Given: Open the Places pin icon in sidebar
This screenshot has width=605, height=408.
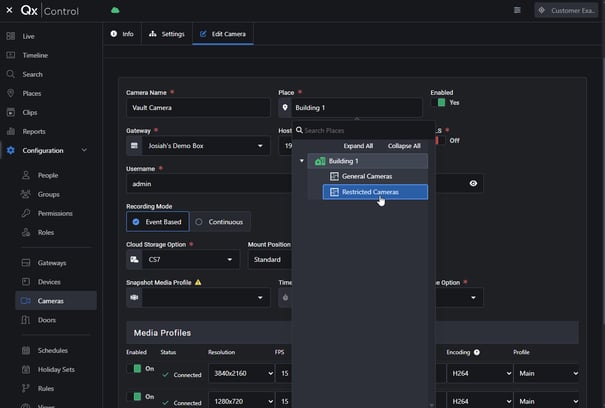Looking at the screenshot, I should tap(11, 93).
